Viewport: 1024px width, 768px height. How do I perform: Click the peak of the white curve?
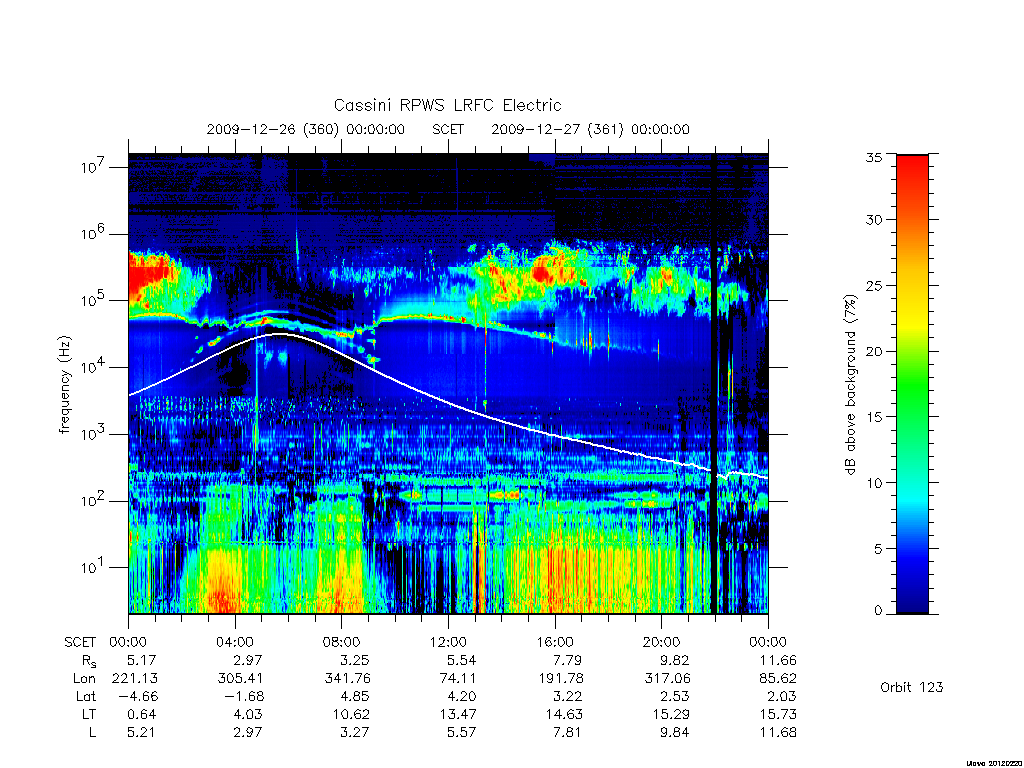coord(280,334)
